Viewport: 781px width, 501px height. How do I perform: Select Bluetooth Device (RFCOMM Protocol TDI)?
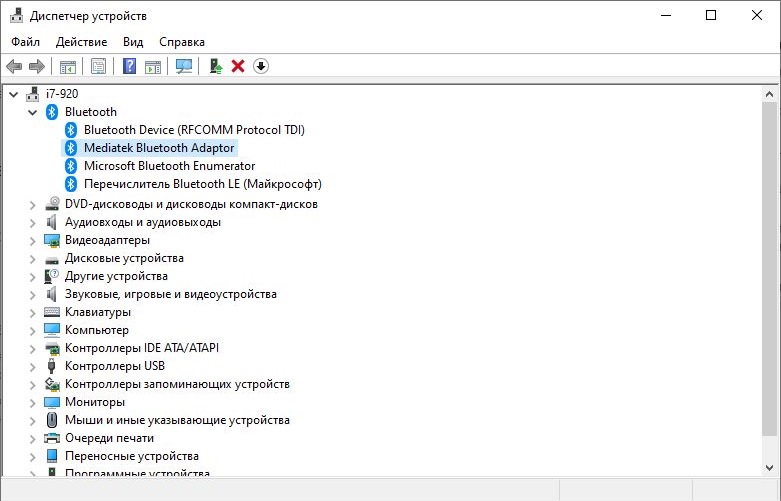pyautogui.click(x=194, y=130)
